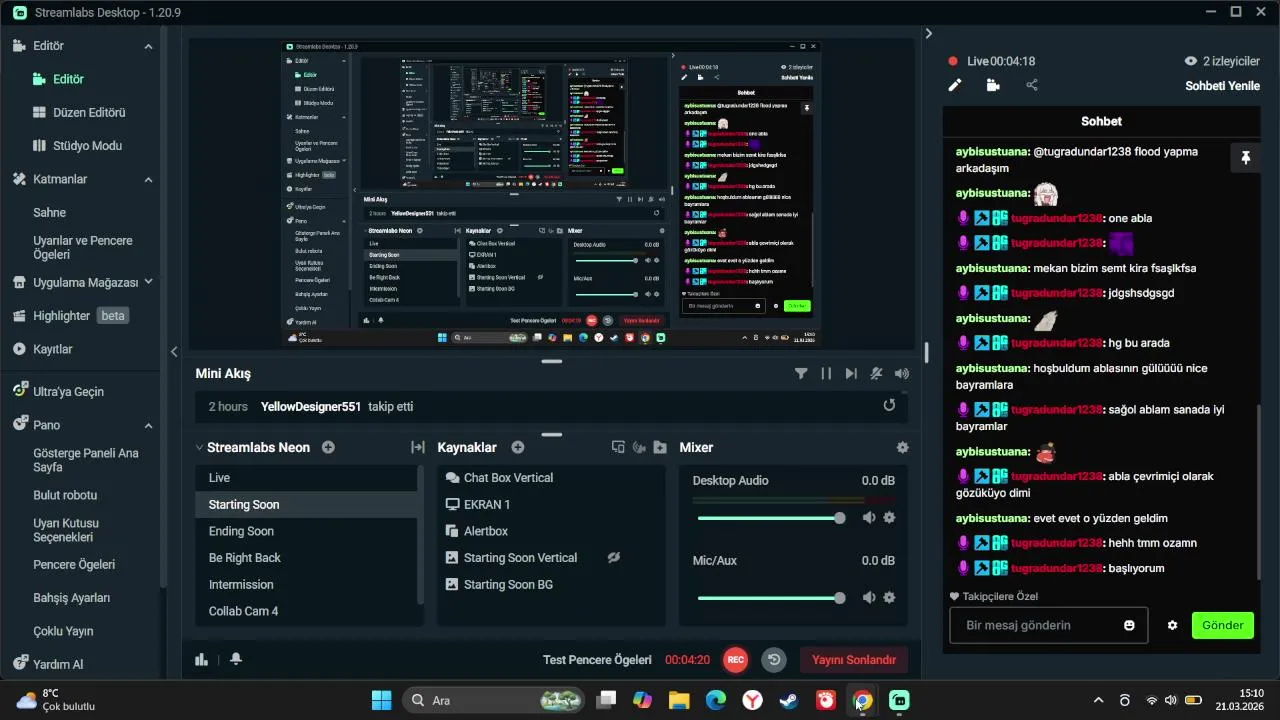Open Highlighter beta in the sidebar
Viewport: 1280px width, 720px height.
pyautogui.click(x=71, y=315)
